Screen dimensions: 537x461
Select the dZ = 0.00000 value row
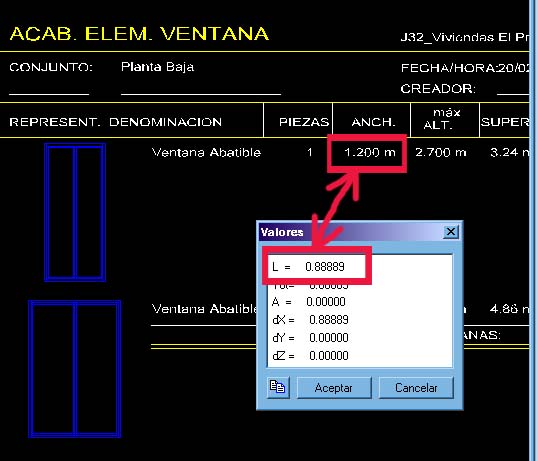(360, 356)
